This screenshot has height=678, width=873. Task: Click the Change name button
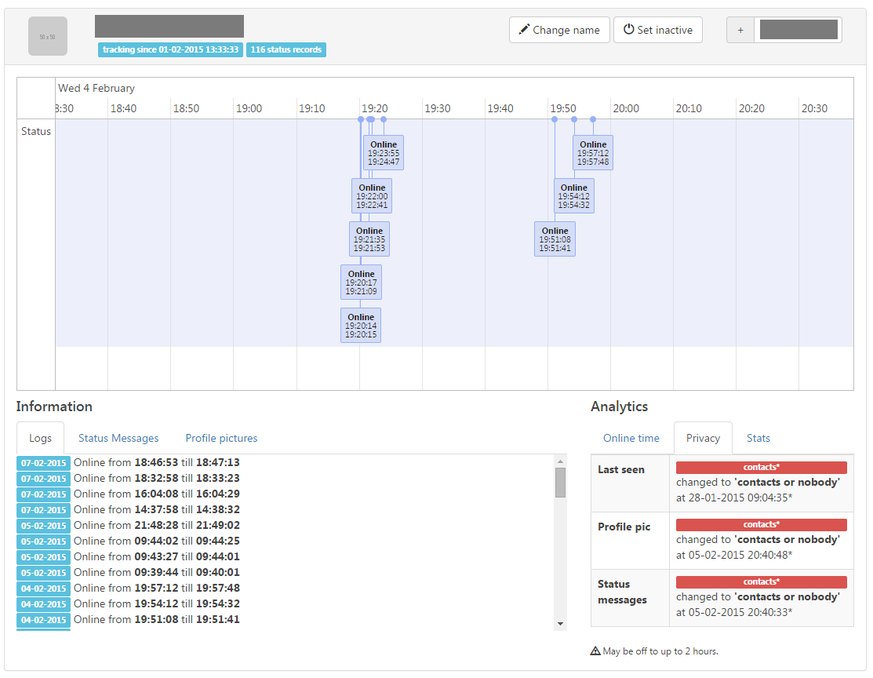click(x=558, y=30)
